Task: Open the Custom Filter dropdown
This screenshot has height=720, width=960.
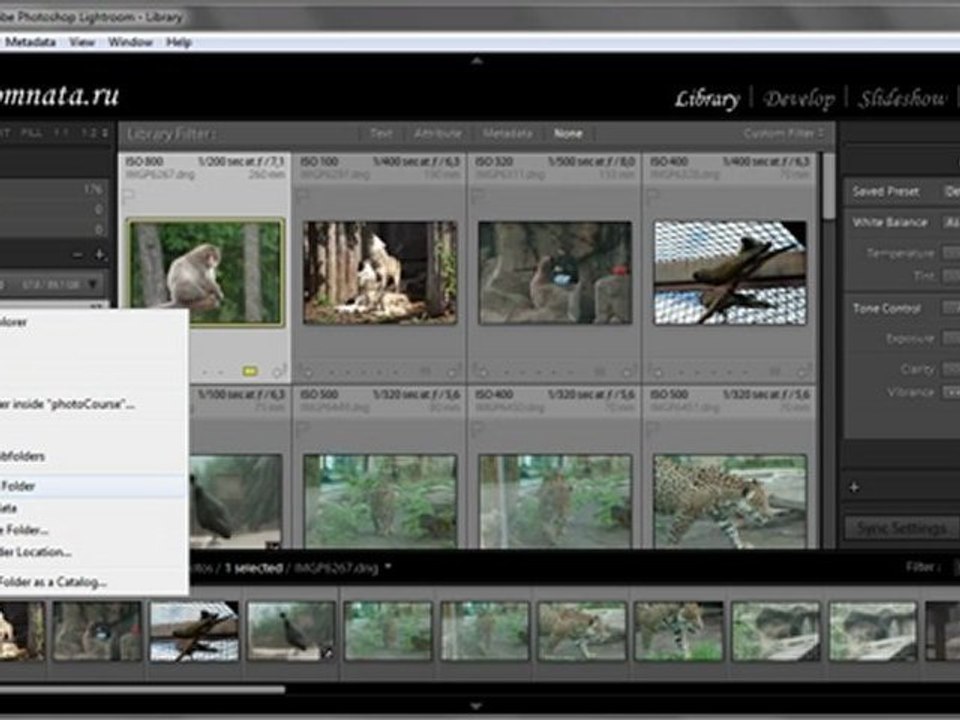Action: 784,133
